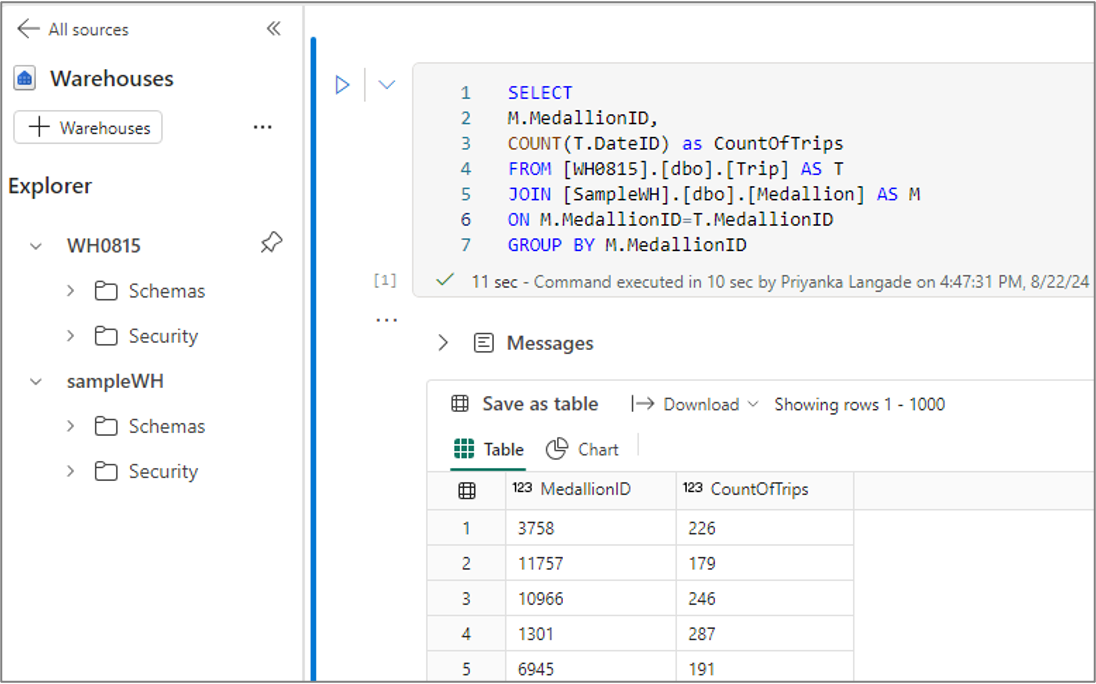Run the SQL cell with play icon
The height and width of the screenshot is (684, 1096).
tap(342, 85)
